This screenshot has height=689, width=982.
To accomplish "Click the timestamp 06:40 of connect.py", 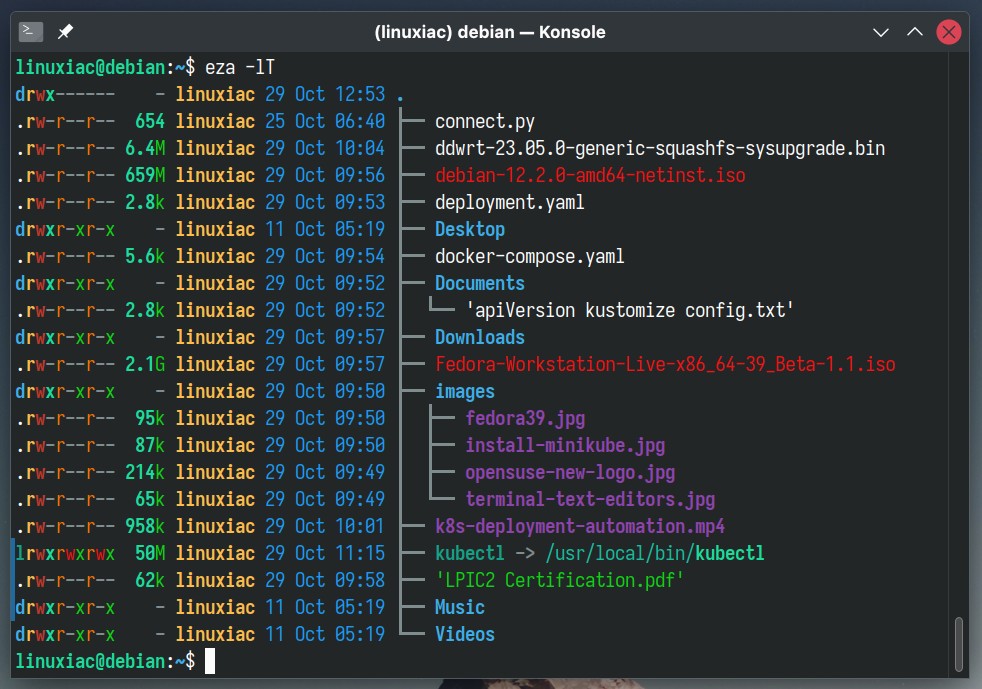I will 360,122.
